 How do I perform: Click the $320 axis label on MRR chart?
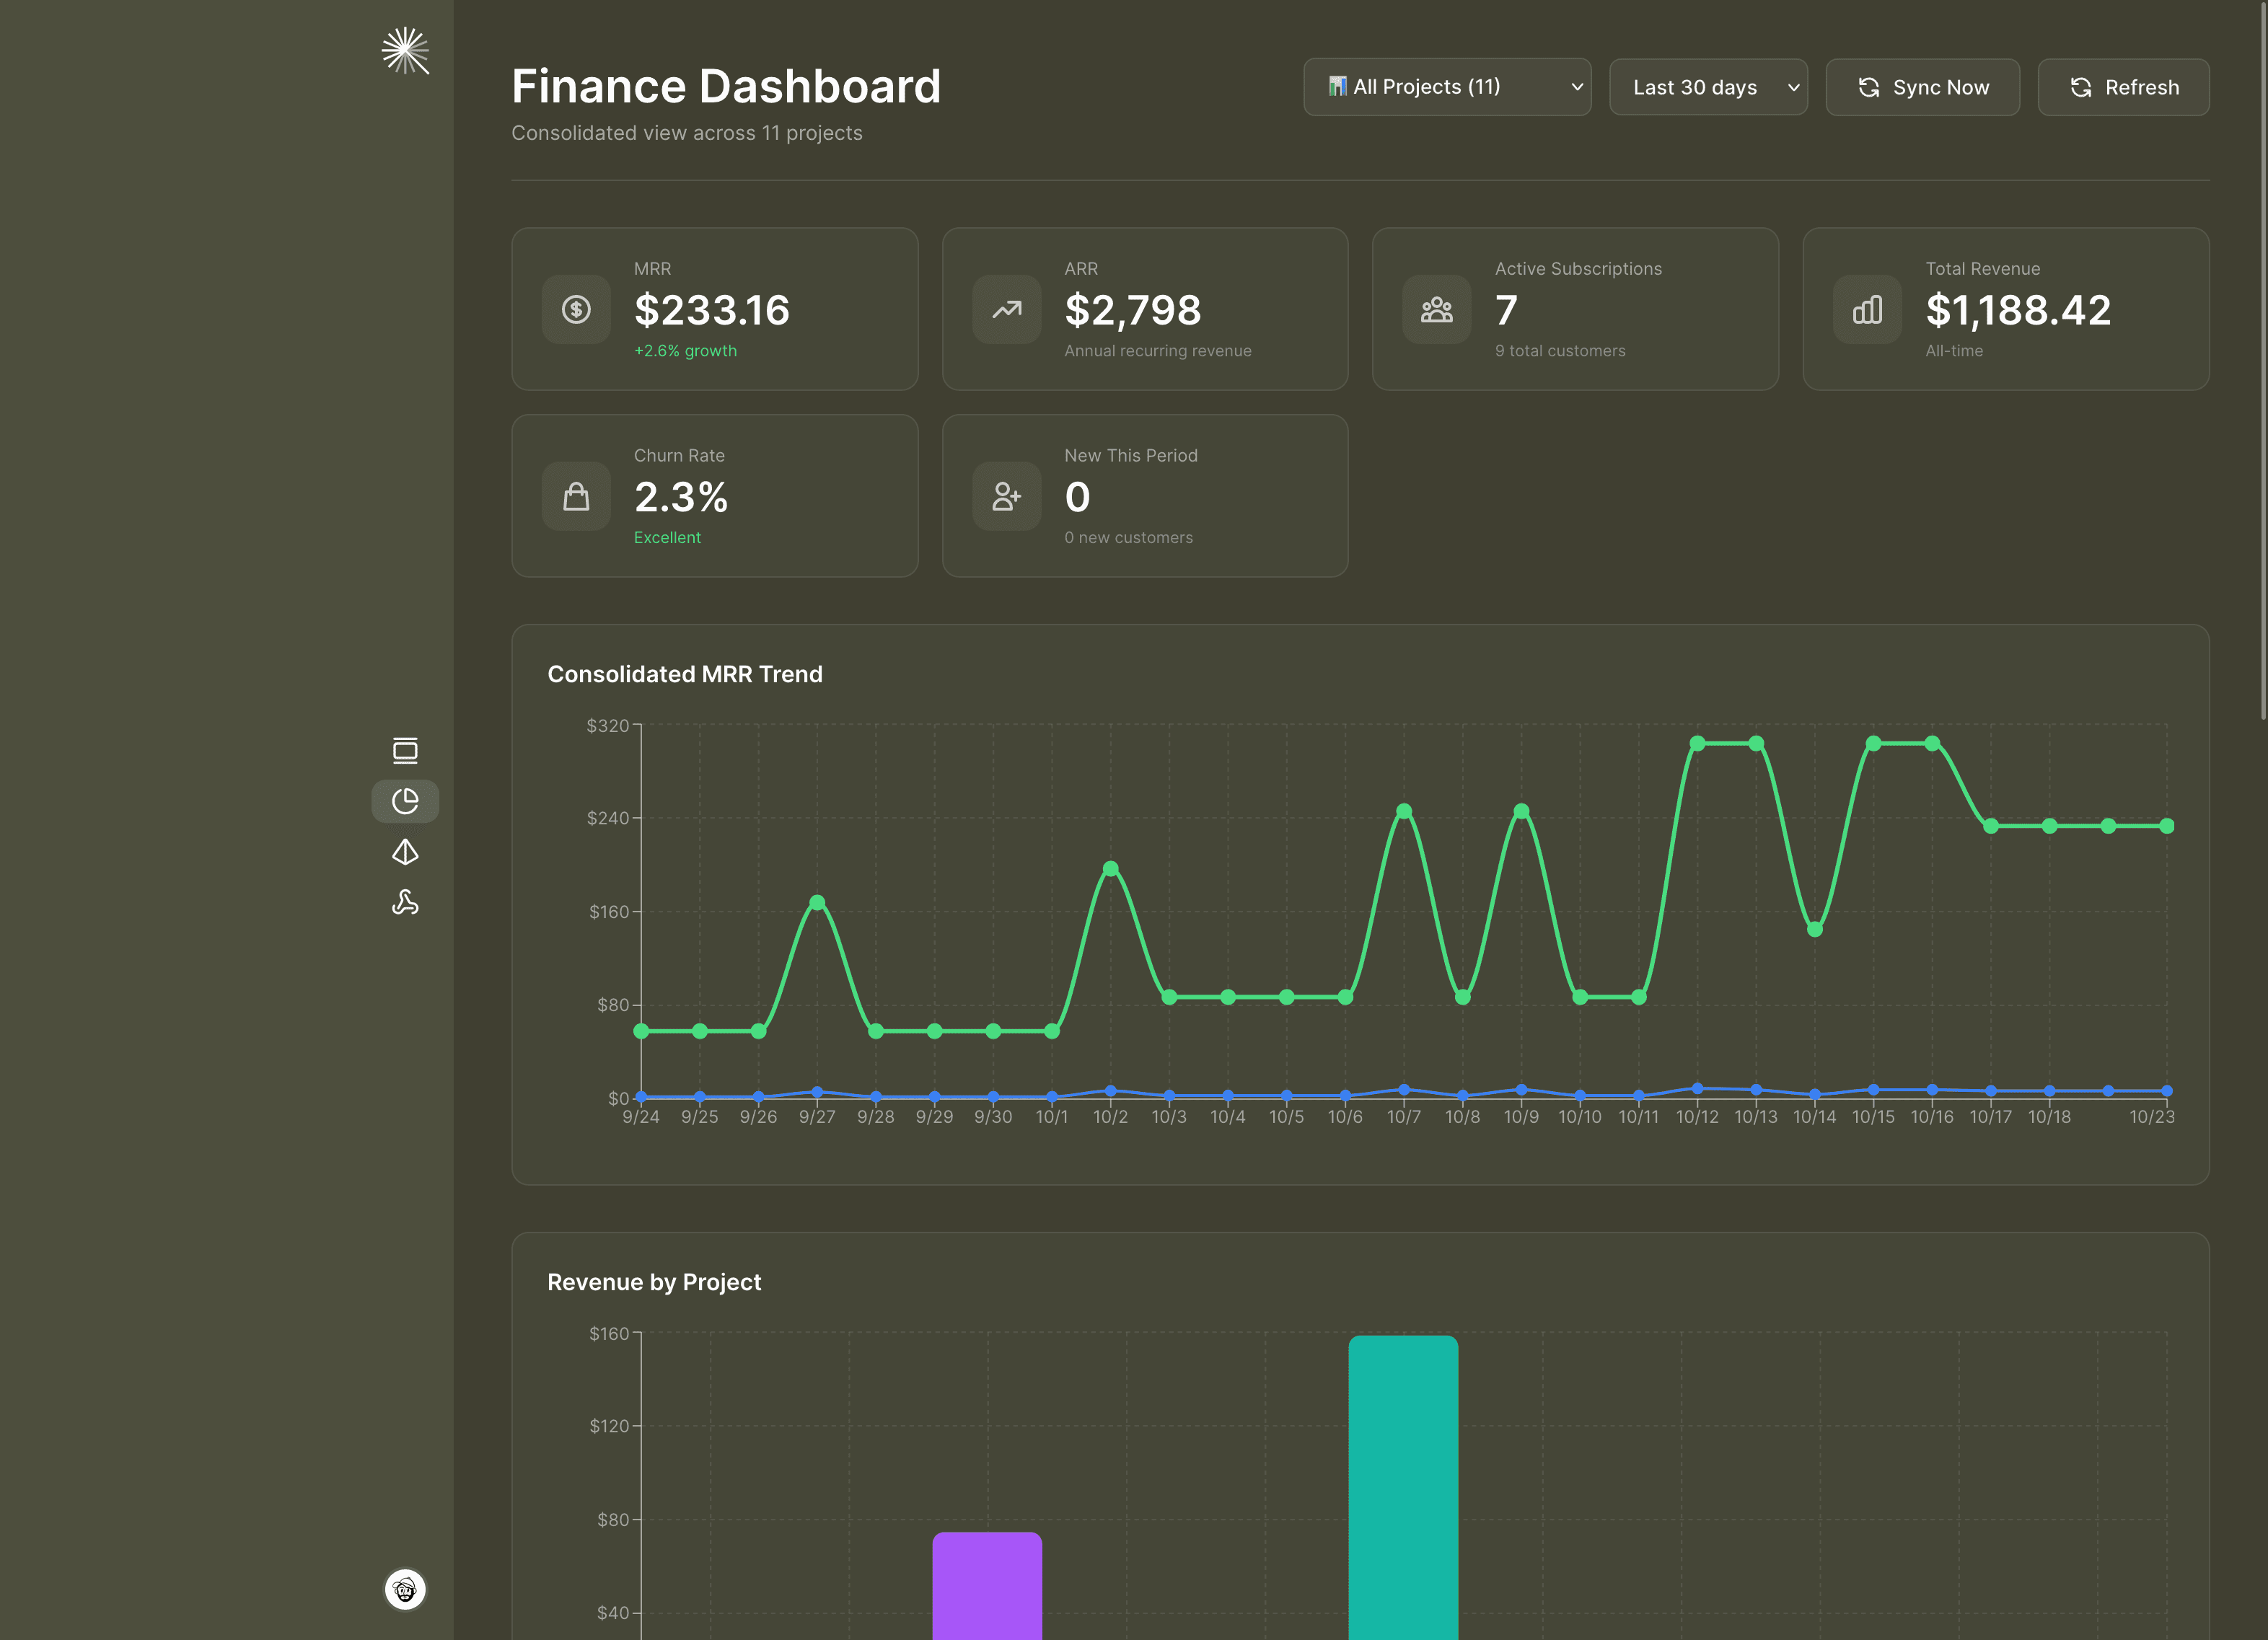(607, 725)
